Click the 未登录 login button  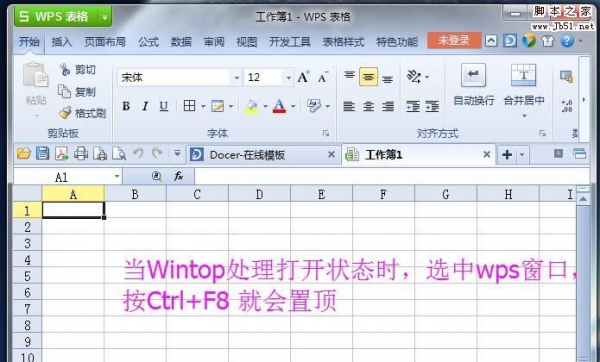(454, 40)
